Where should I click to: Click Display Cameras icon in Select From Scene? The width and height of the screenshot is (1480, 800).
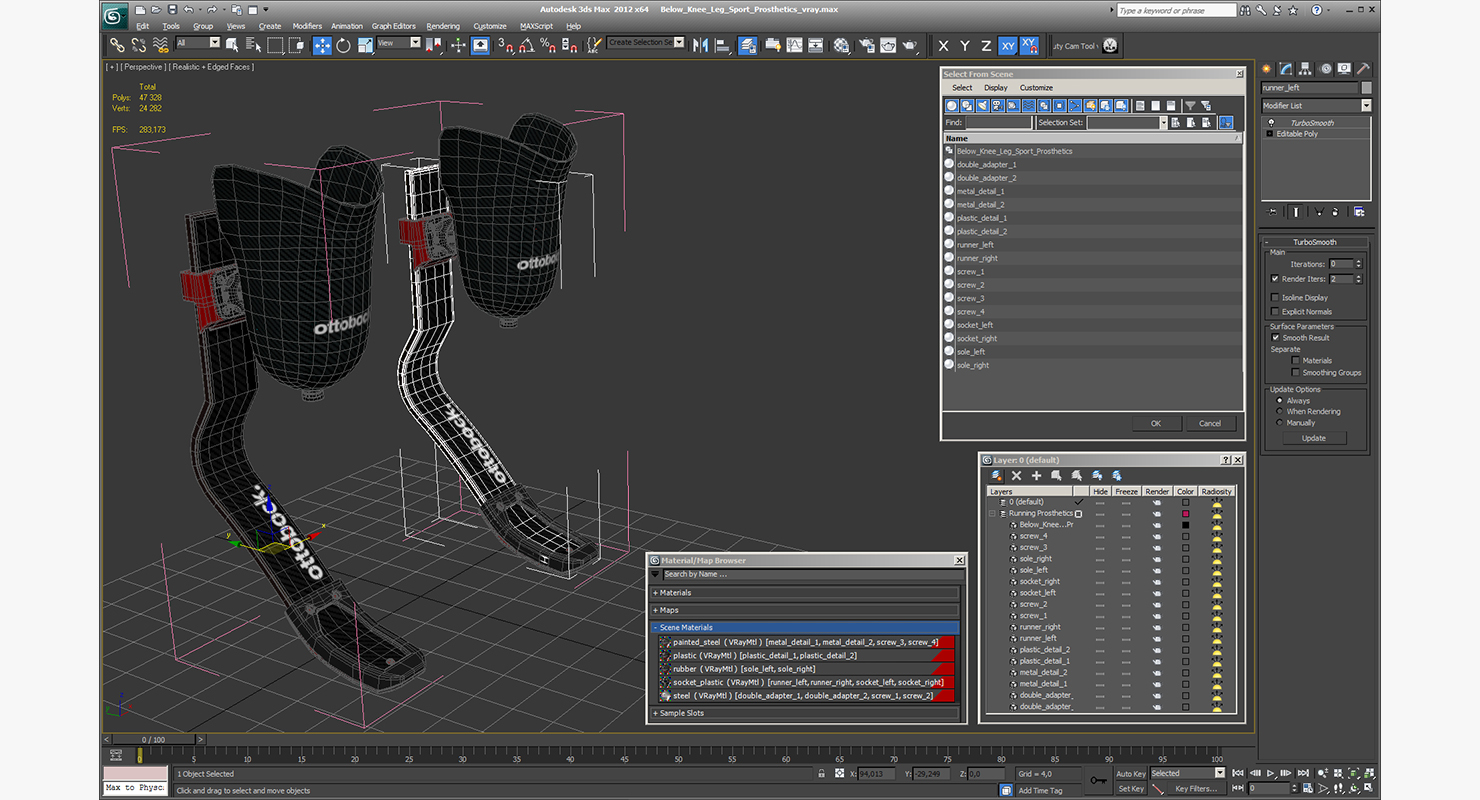pyautogui.click(x=998, y=105)
